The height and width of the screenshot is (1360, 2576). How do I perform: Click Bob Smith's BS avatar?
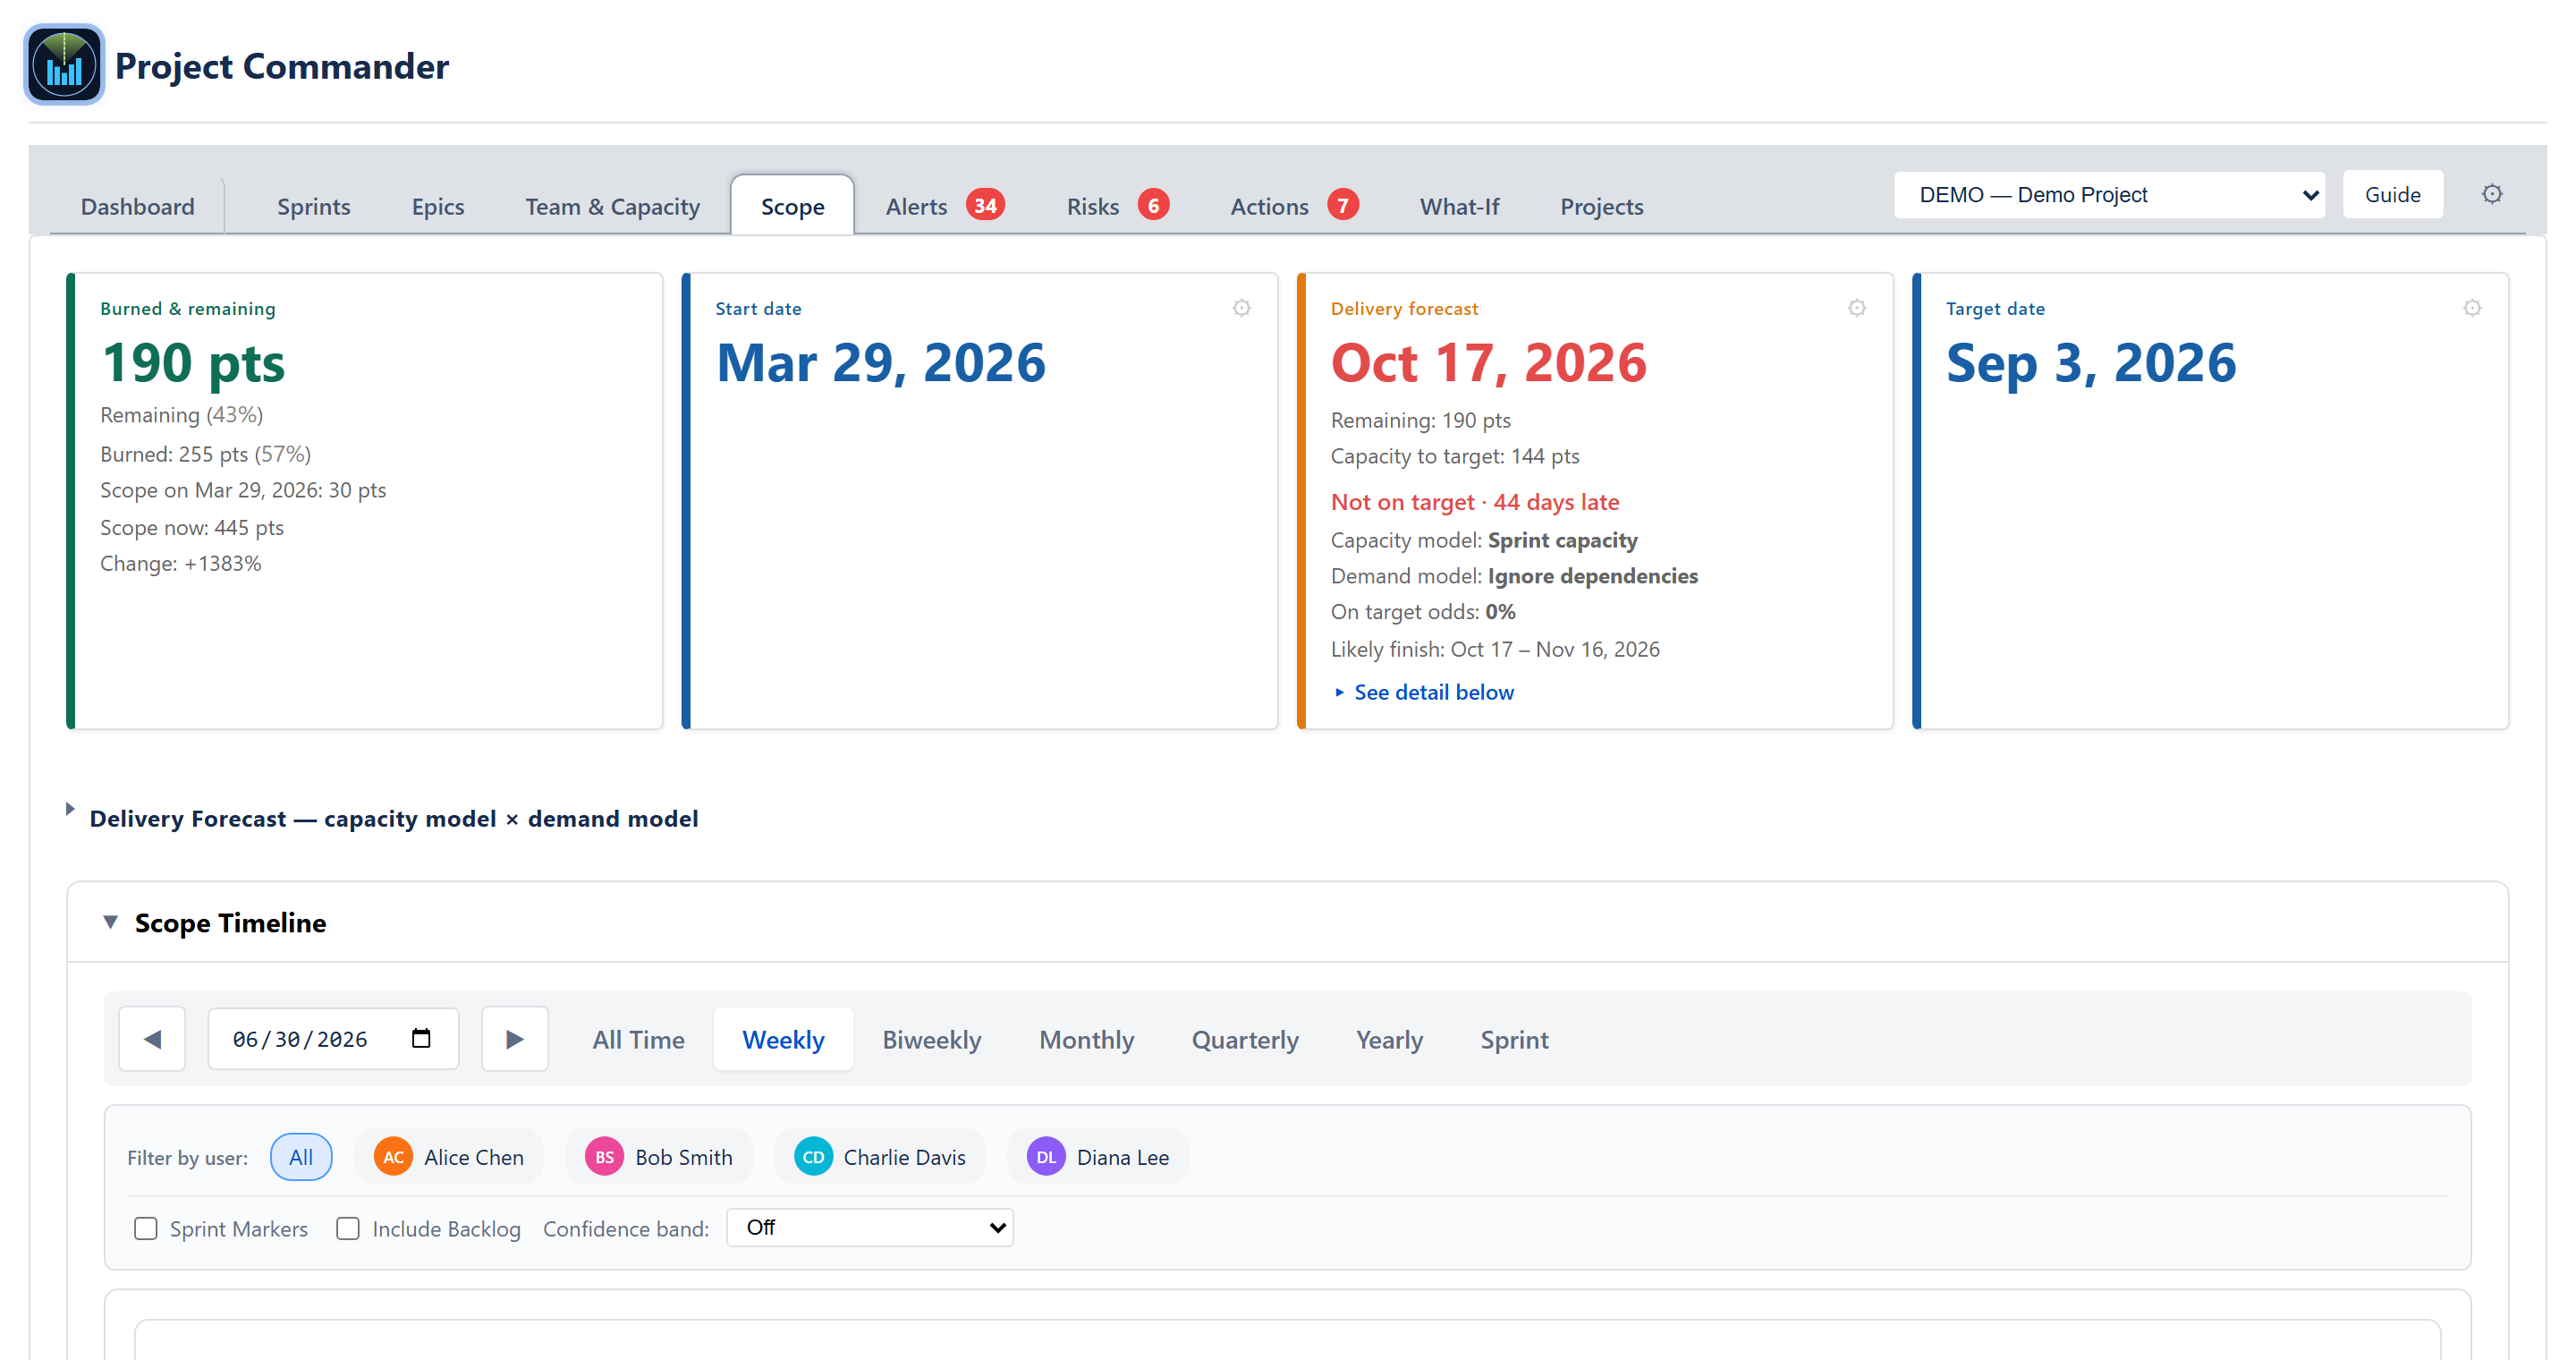pos(604,1157)
